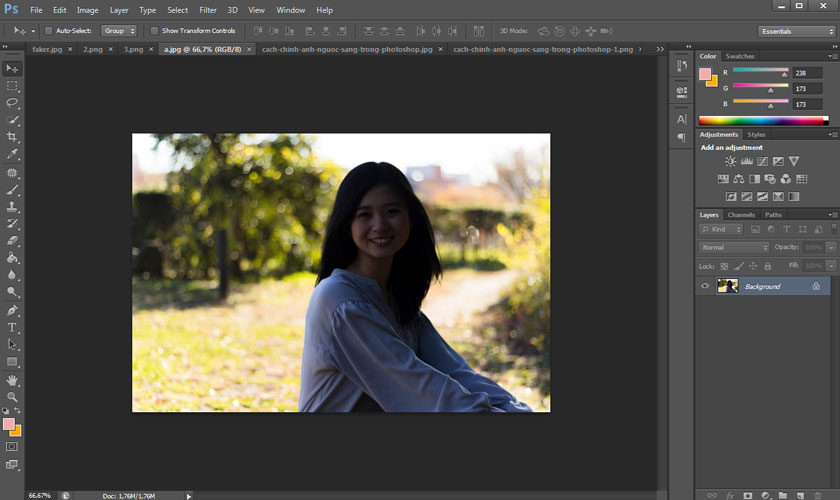
Task: Pick the Eyedropper tool
Action: coord(12,154)
